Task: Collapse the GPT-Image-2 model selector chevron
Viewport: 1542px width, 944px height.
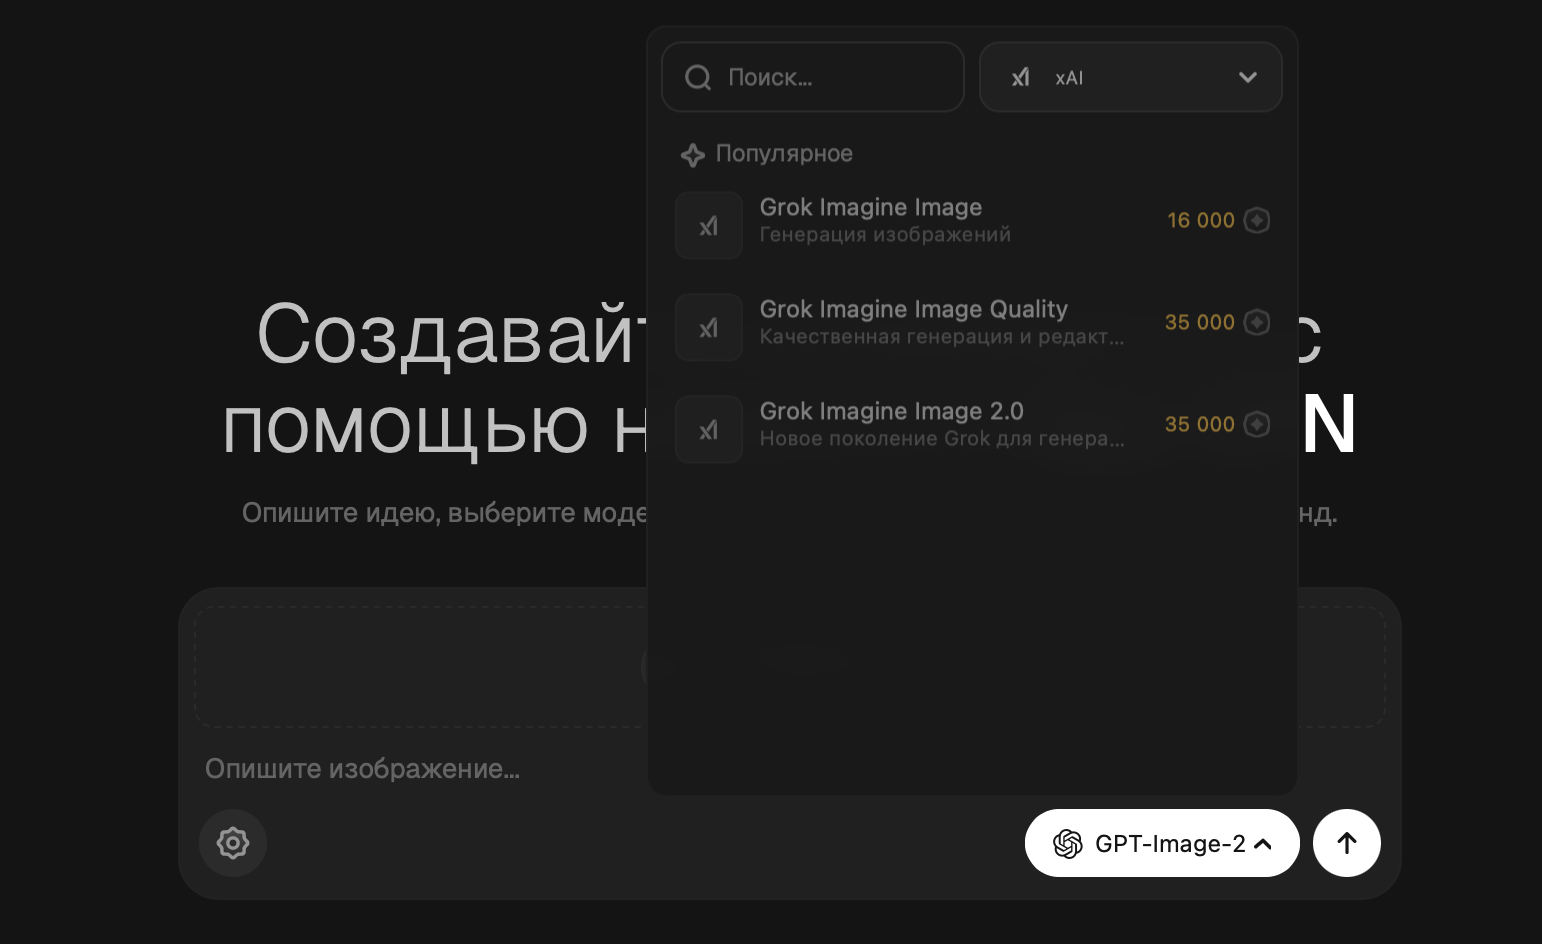Action: pyautogui.click(x=1263, y=844)
